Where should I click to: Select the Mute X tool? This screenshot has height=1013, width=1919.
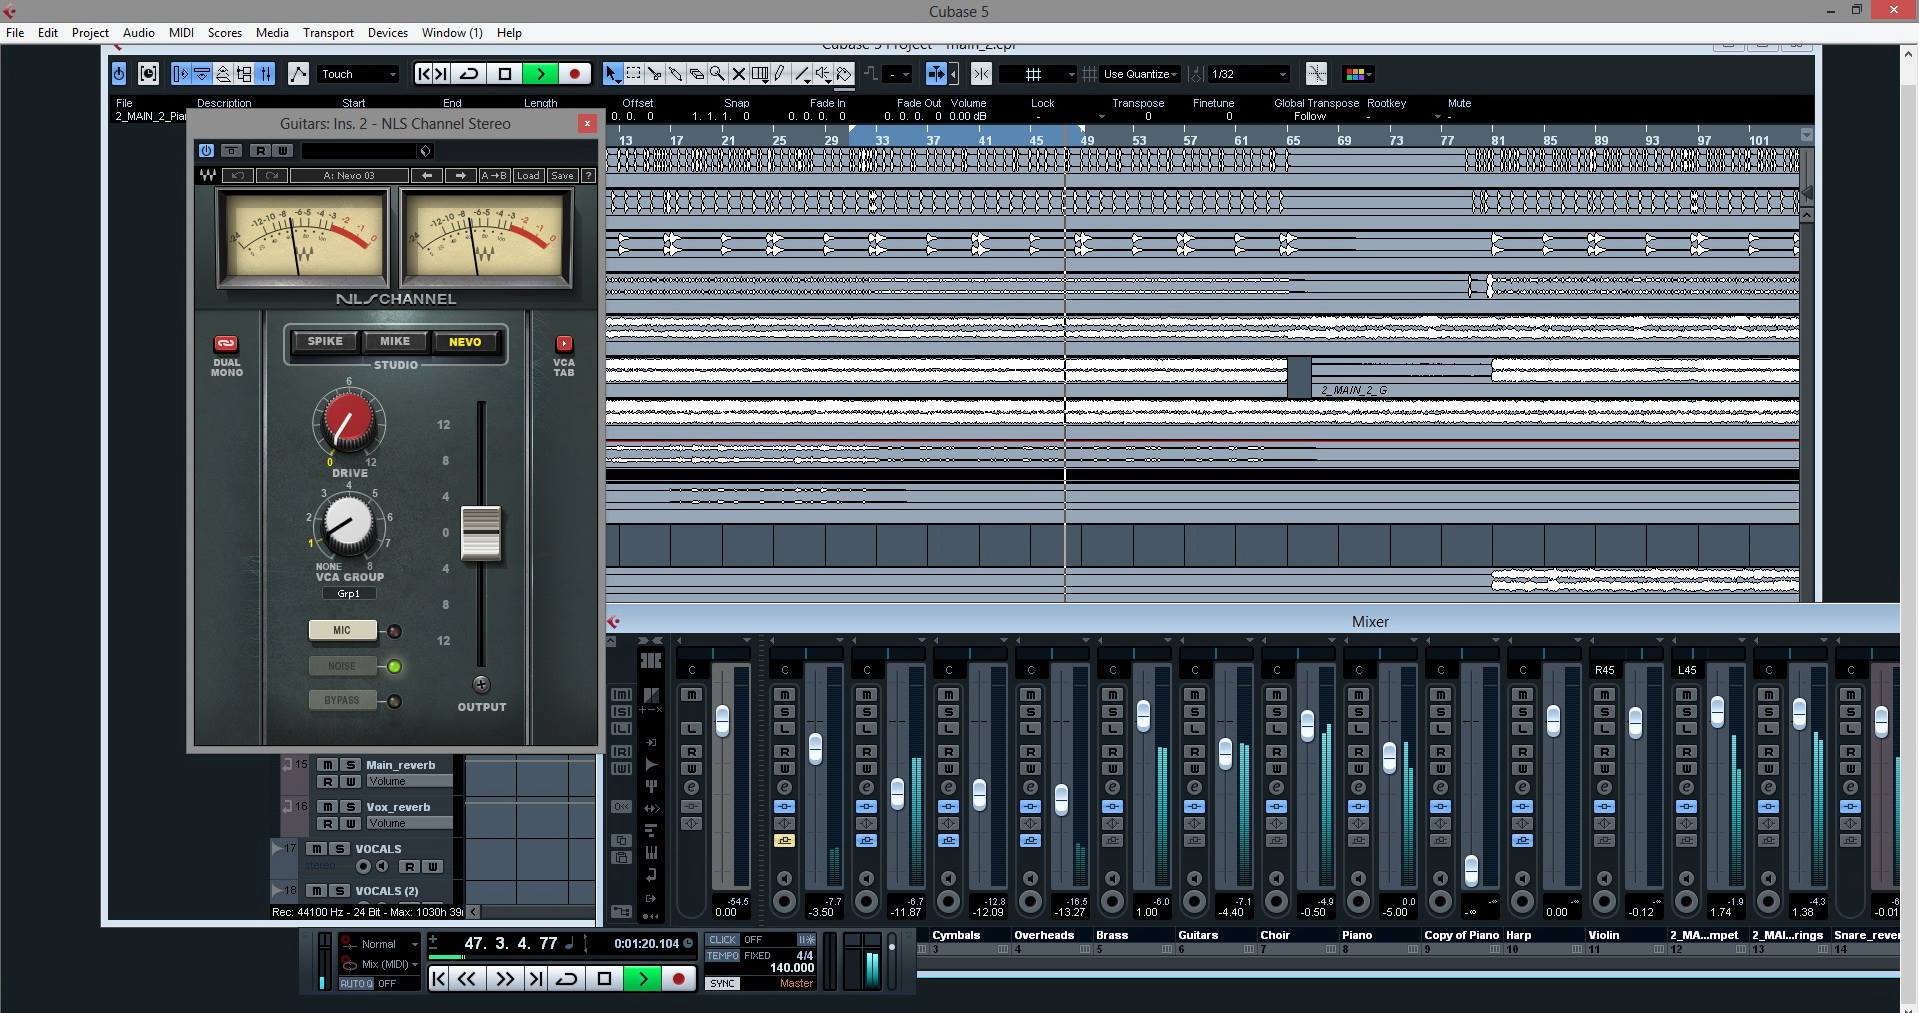coord(738,74)
